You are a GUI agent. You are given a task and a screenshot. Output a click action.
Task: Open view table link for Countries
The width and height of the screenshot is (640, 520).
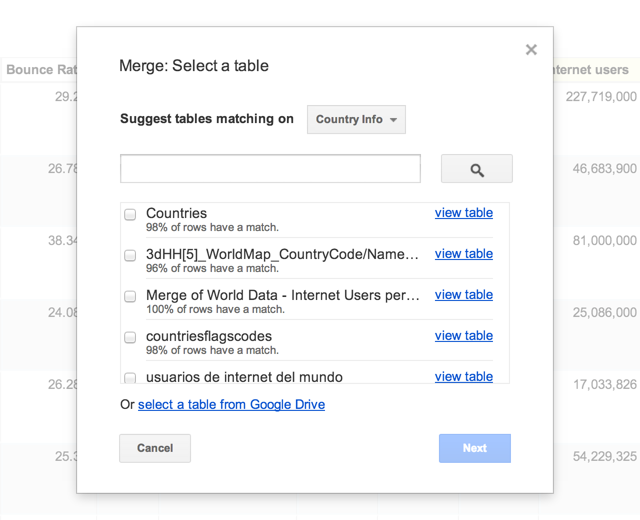point(464,213)
